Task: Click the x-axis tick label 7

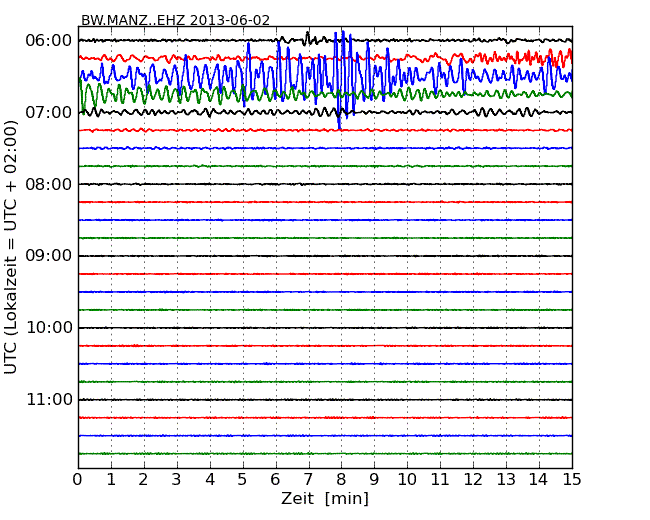Action: [308, 480]
